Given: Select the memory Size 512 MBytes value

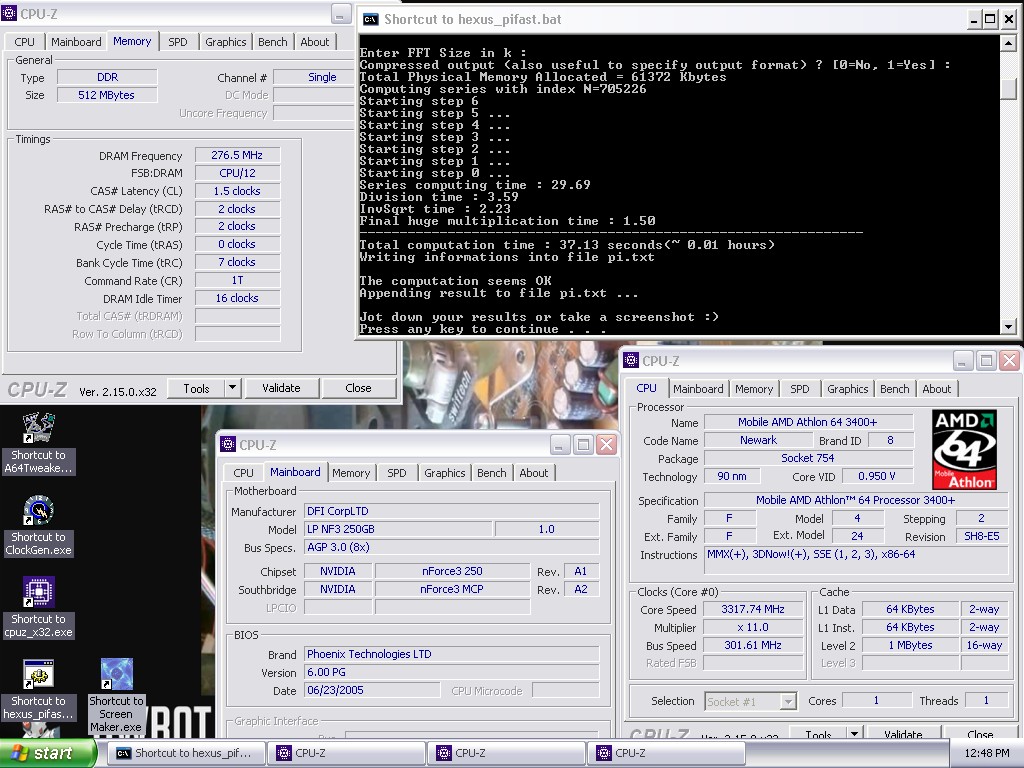Looking at the screenshot, I should click(x=107, y=95).
